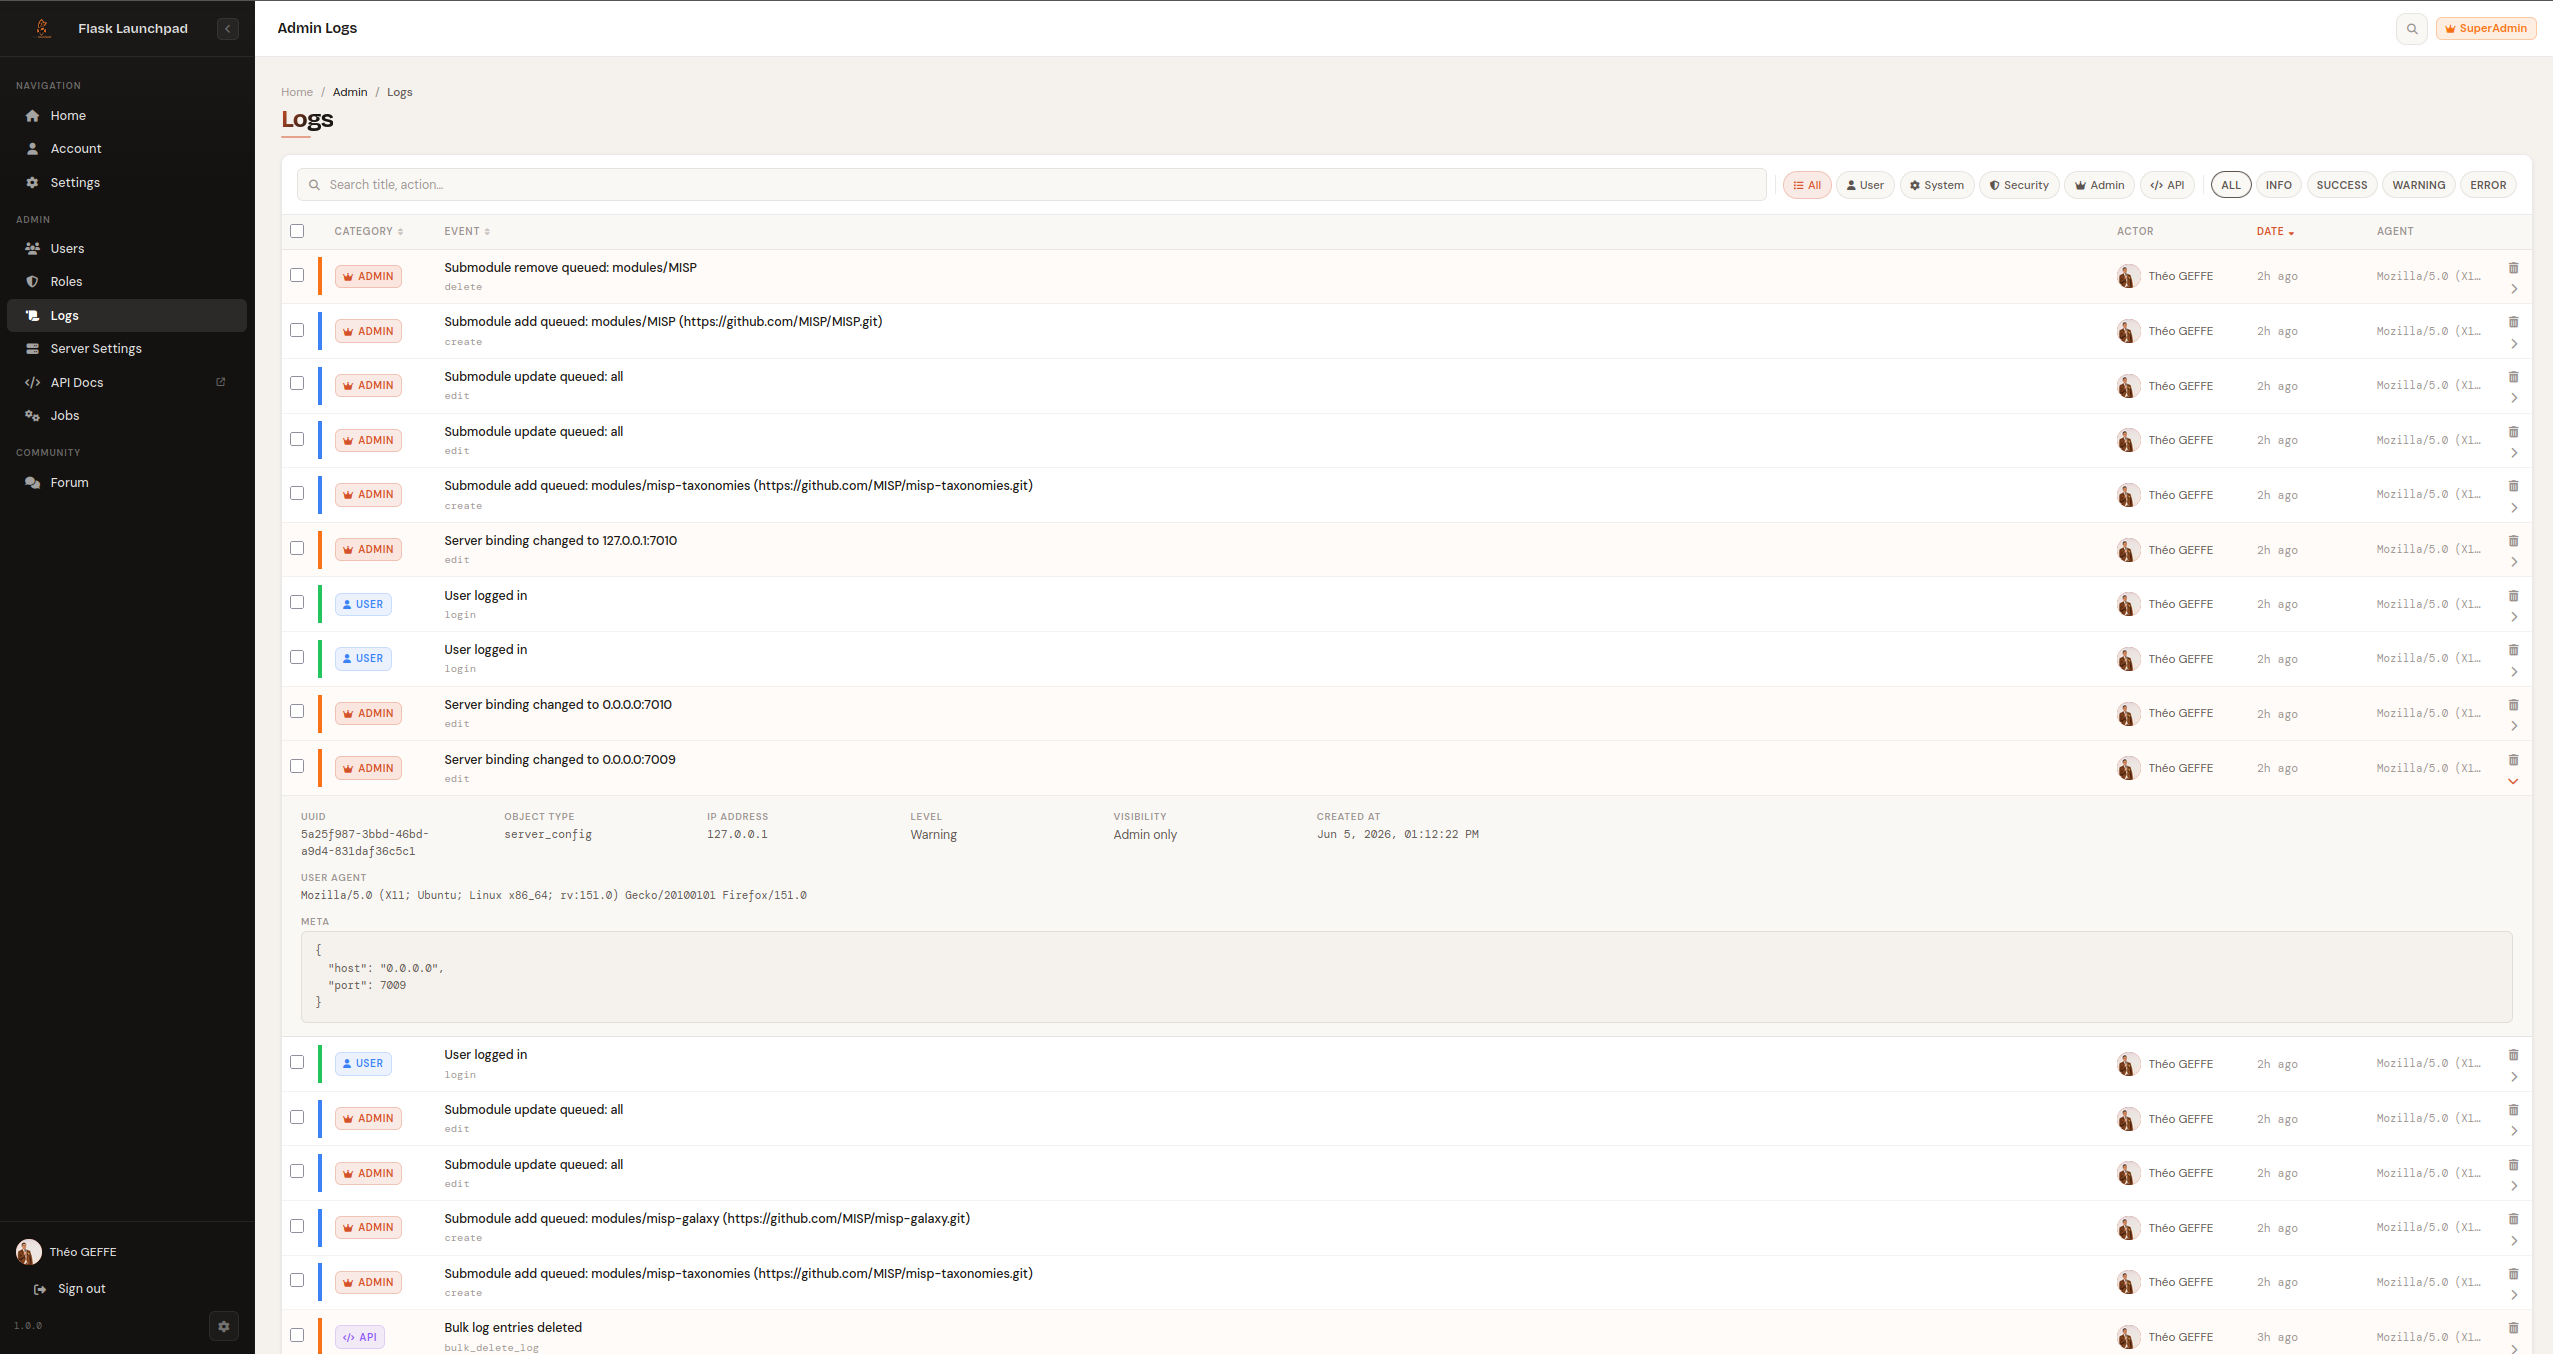
Task: Select the All categories filter
Action: pyautogui.click(x=1807, y=185)
